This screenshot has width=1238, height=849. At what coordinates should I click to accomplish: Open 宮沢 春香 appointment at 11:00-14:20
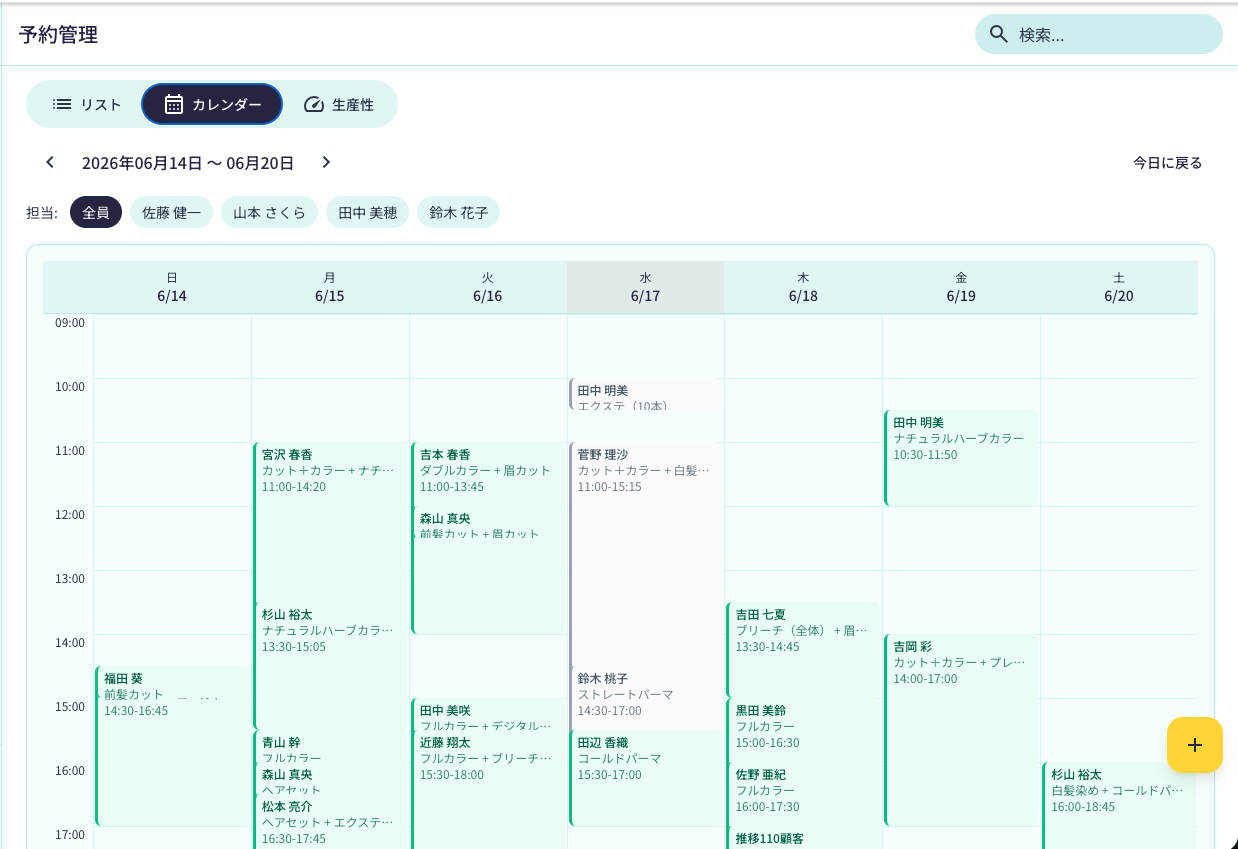pyautogui.click(x=330, y=522)
